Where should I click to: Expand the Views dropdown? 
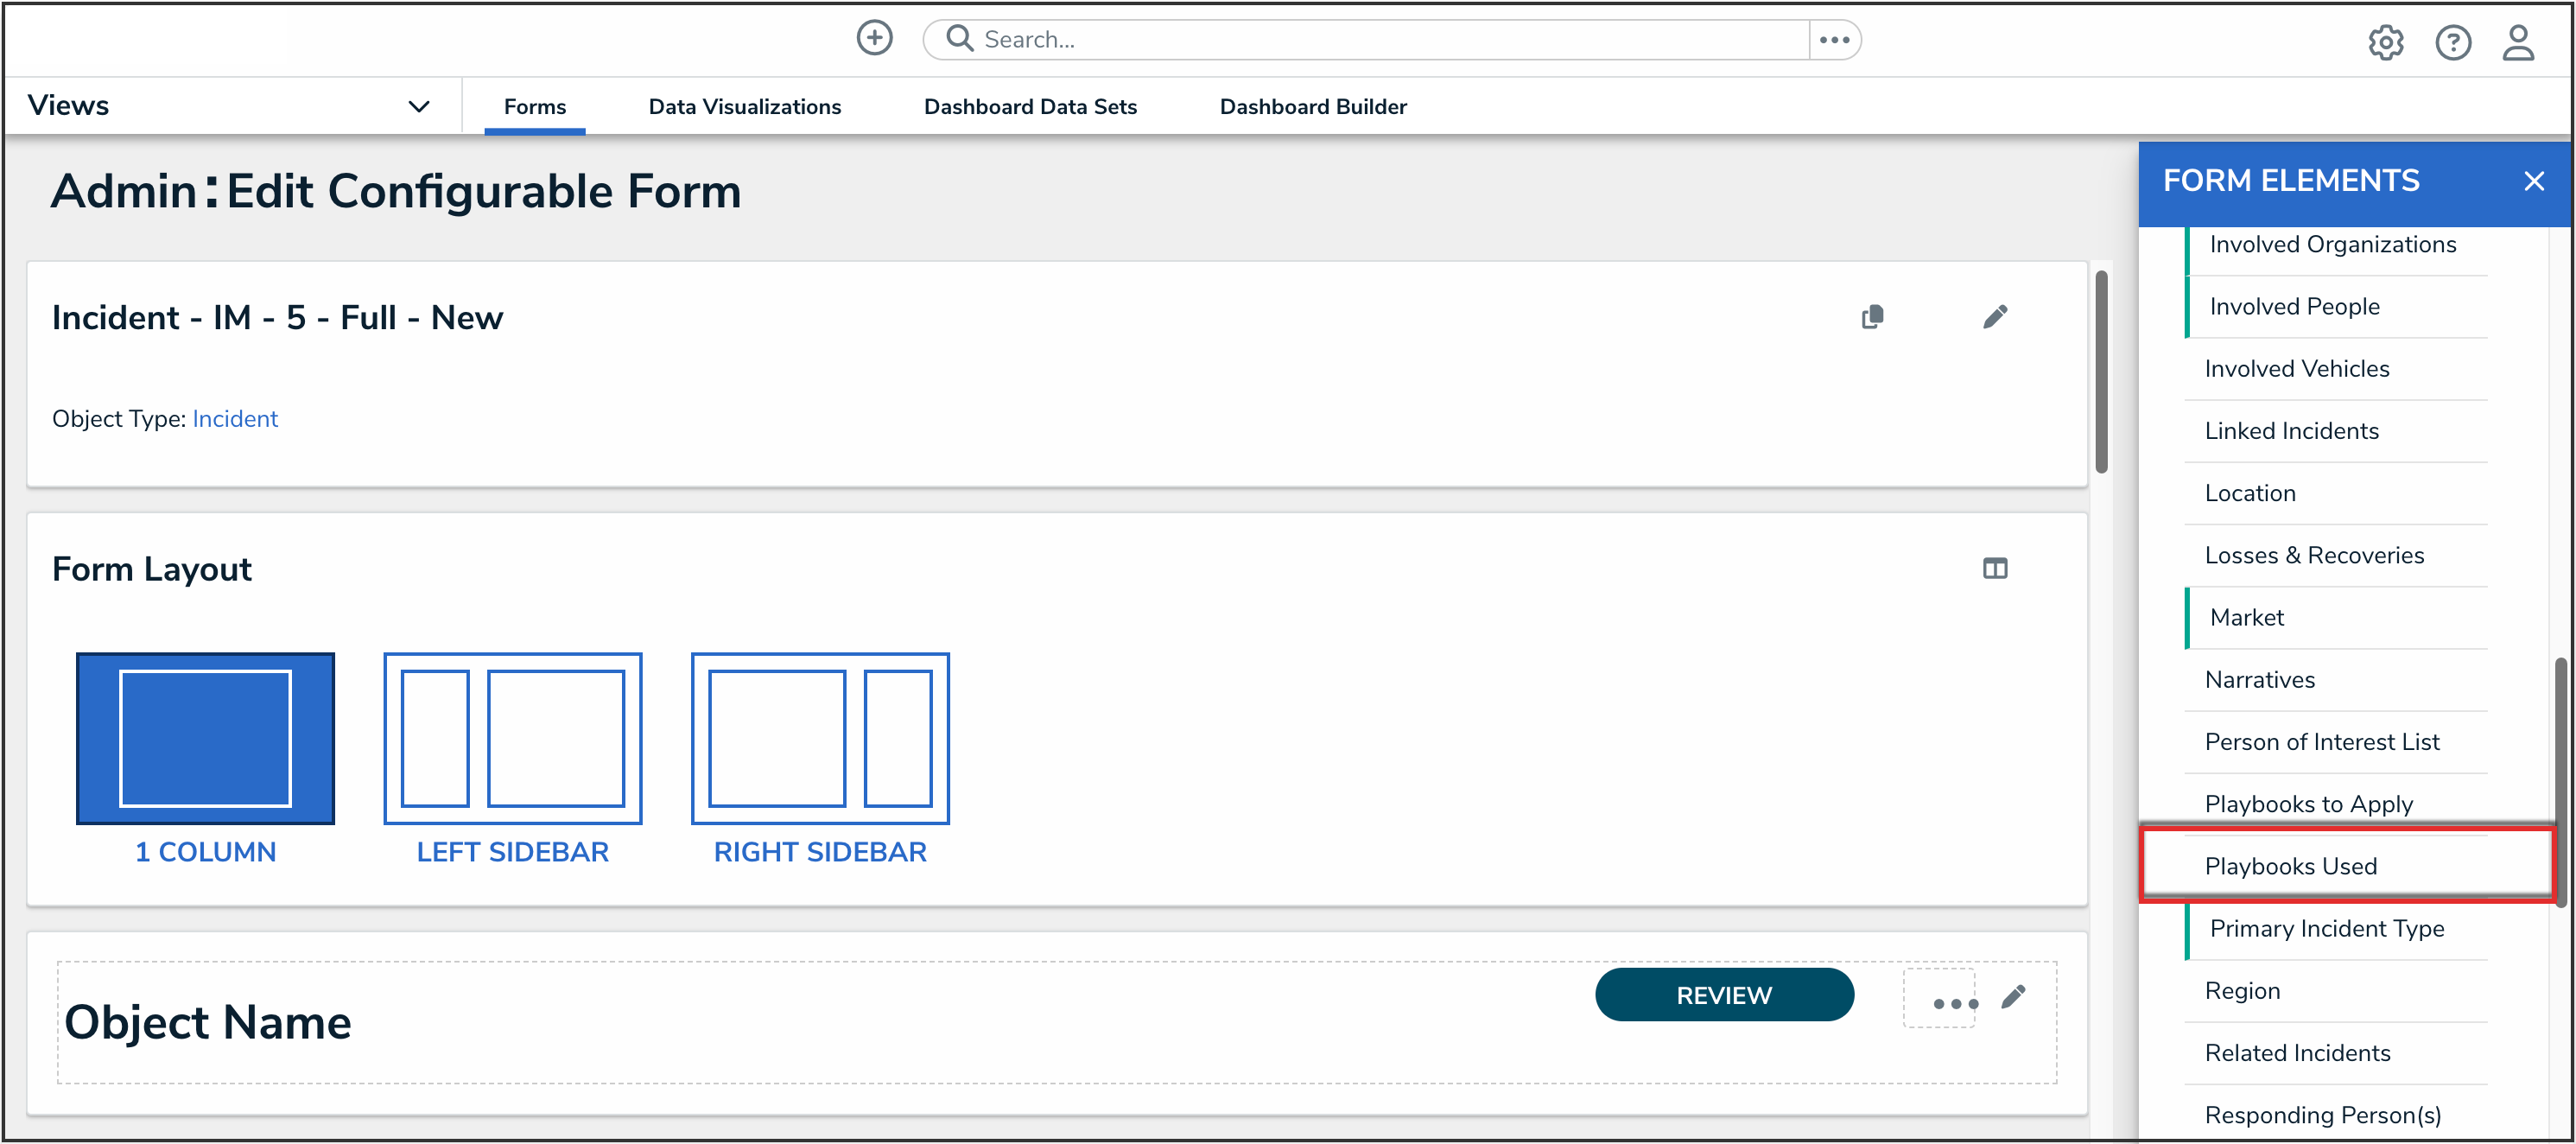419,106
